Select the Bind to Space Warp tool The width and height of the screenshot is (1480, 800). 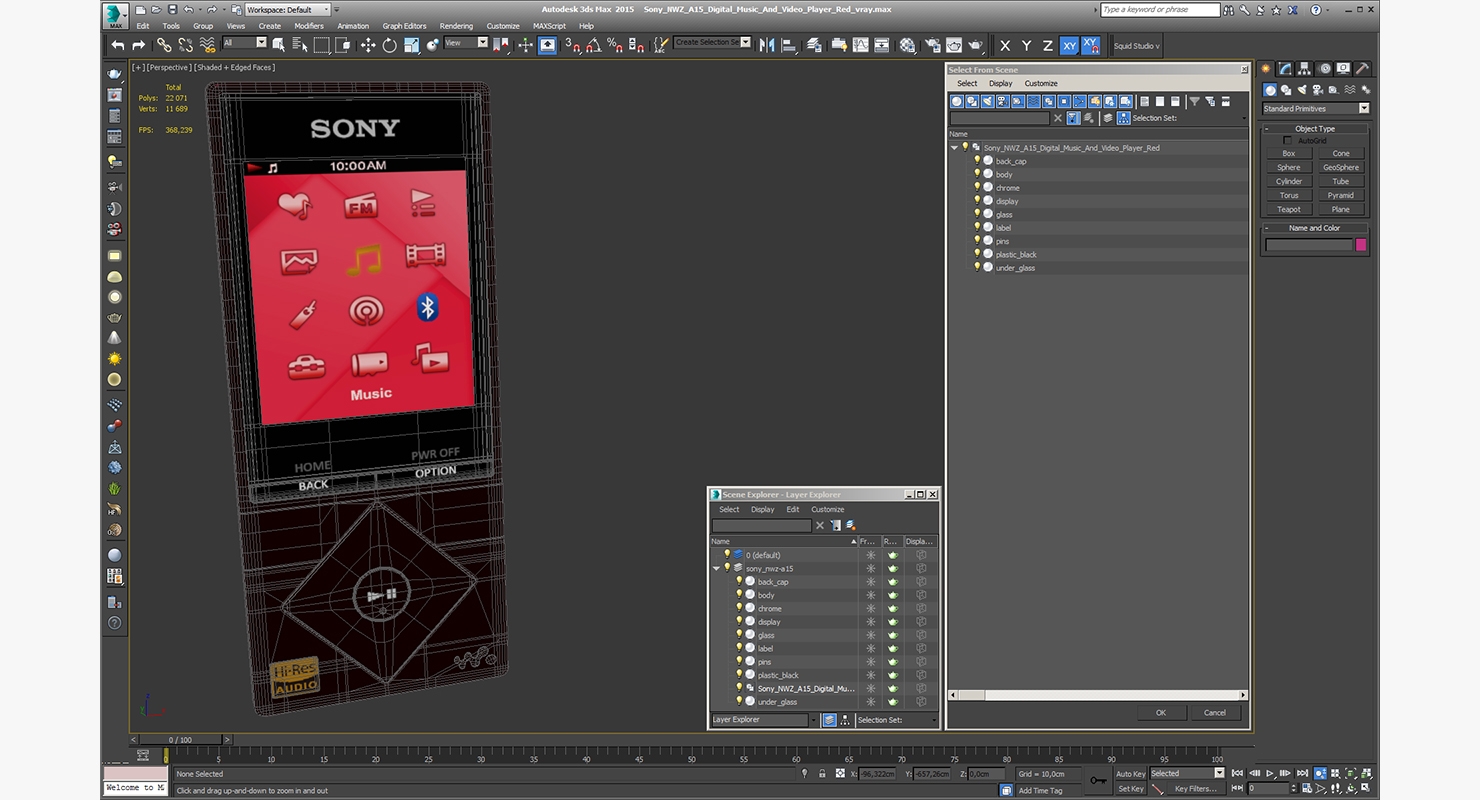tap(207, 45)
